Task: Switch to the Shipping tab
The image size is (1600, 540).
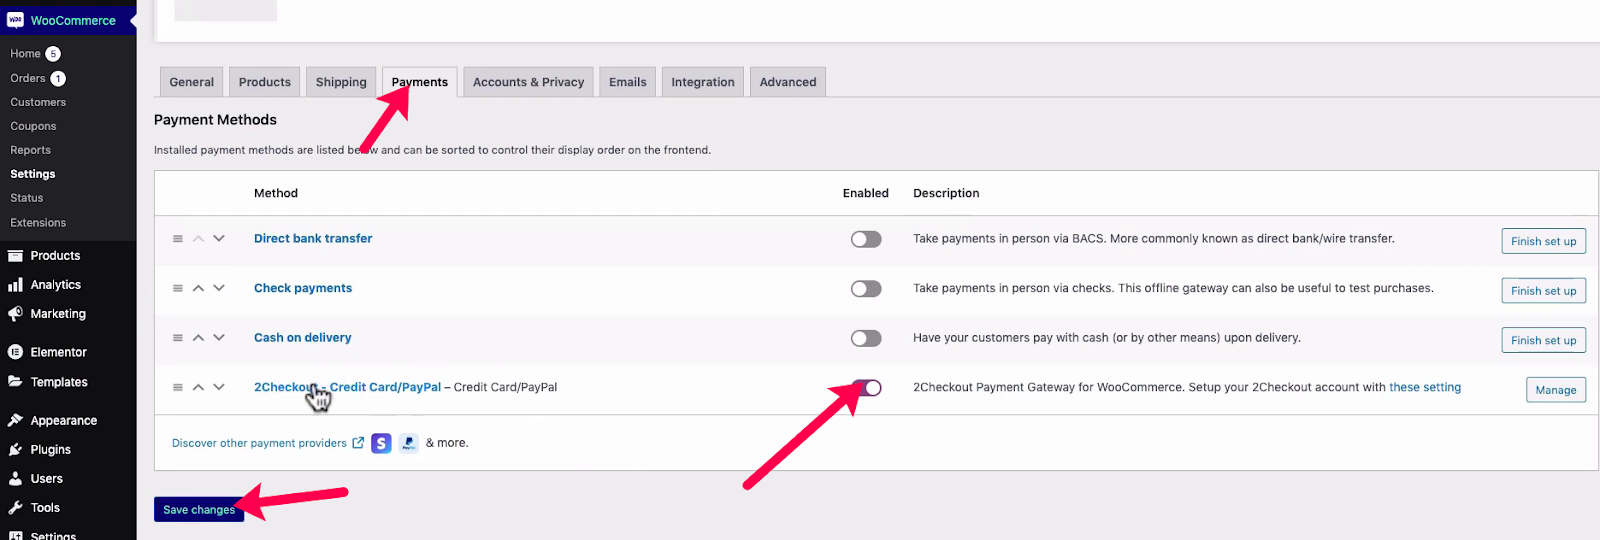Action: pos(341,82)
